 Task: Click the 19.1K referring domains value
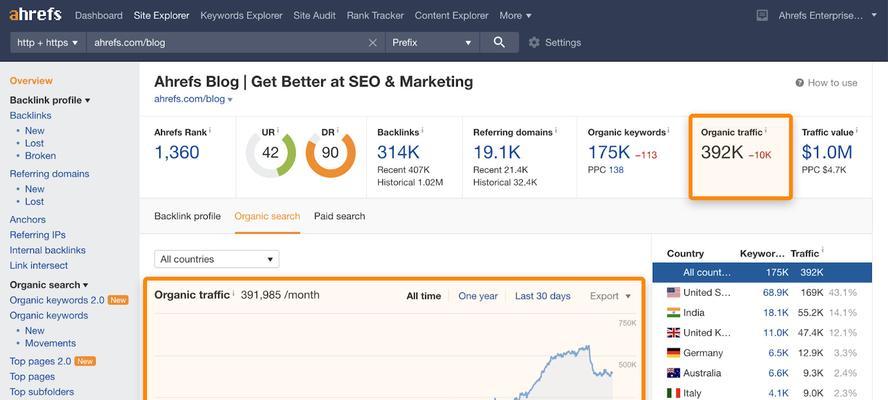click(497, 152)
